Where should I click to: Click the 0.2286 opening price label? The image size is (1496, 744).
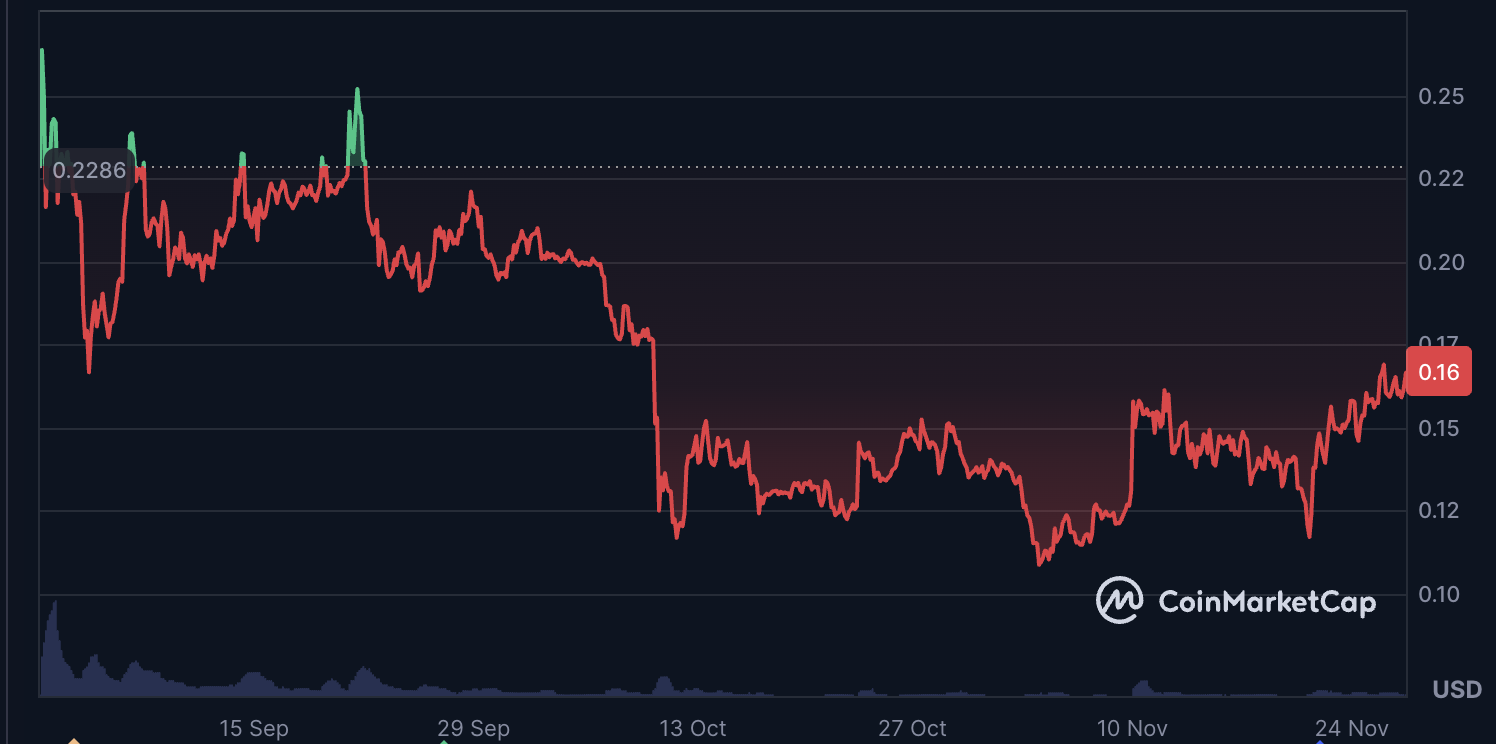point(89,170)
